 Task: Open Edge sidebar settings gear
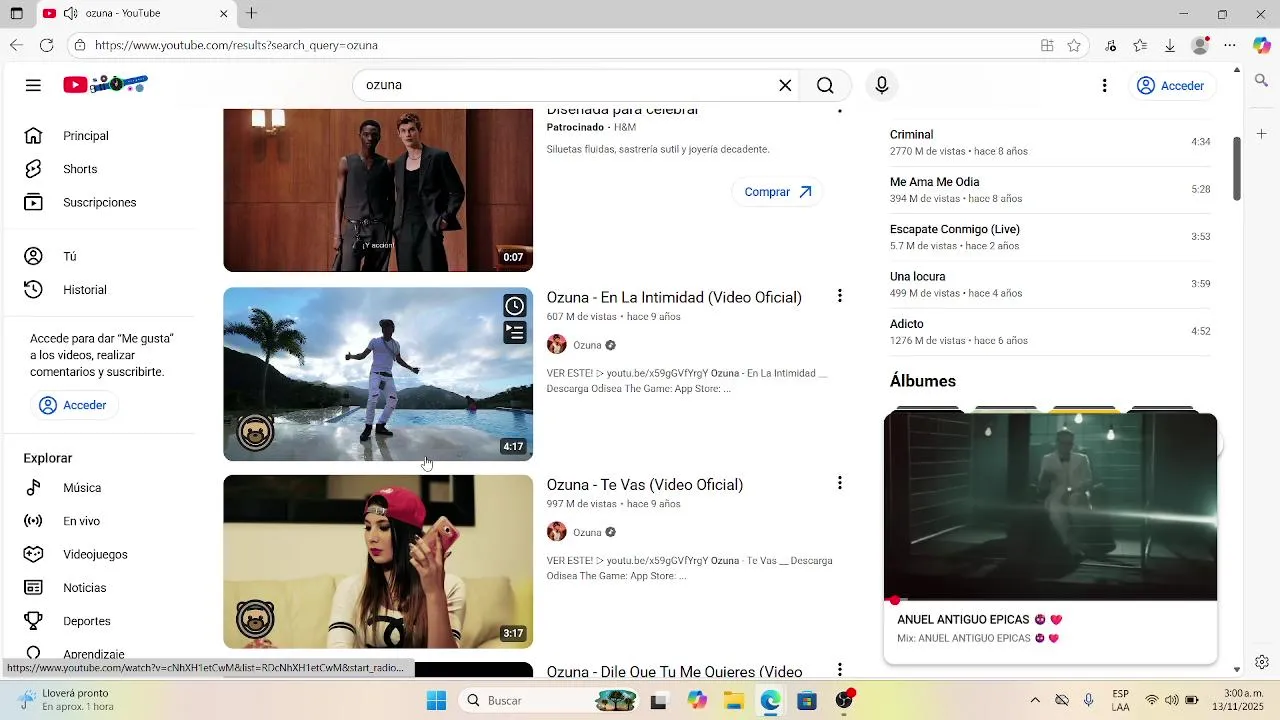click(1262, 662)
